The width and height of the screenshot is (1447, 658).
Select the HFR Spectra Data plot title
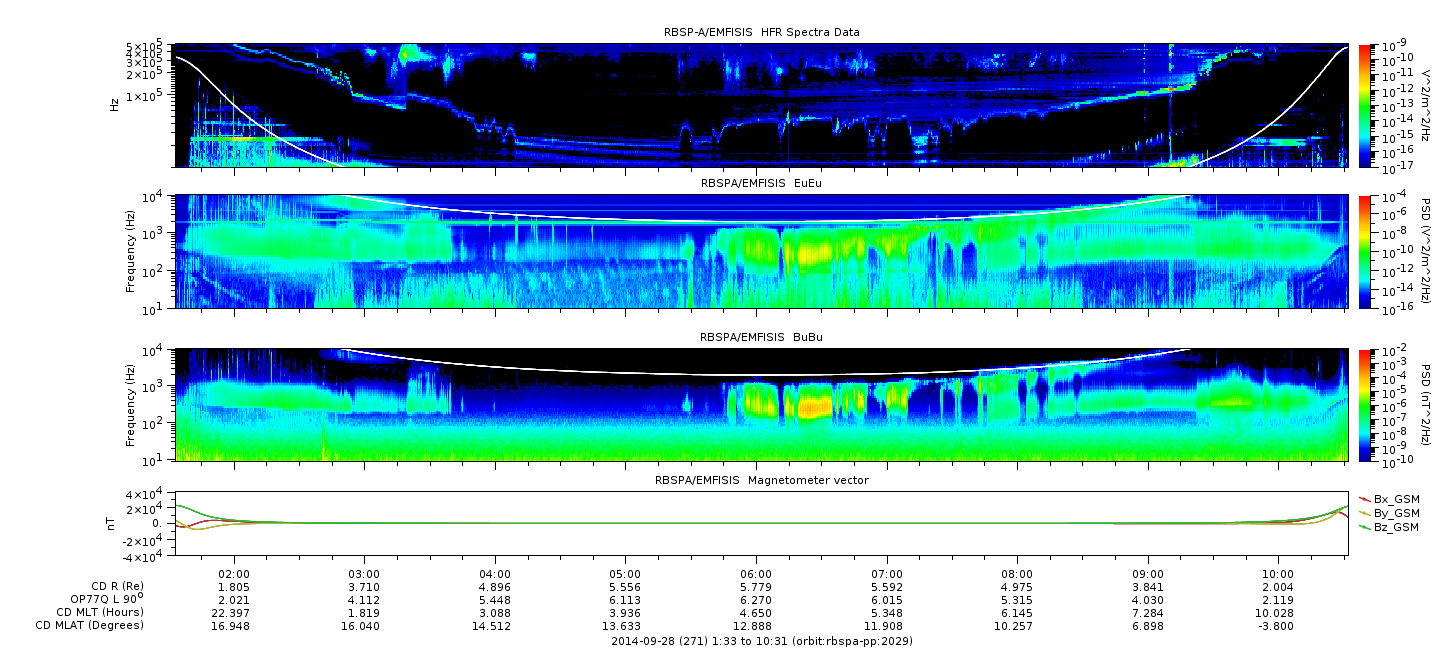(x=762, y=32)
